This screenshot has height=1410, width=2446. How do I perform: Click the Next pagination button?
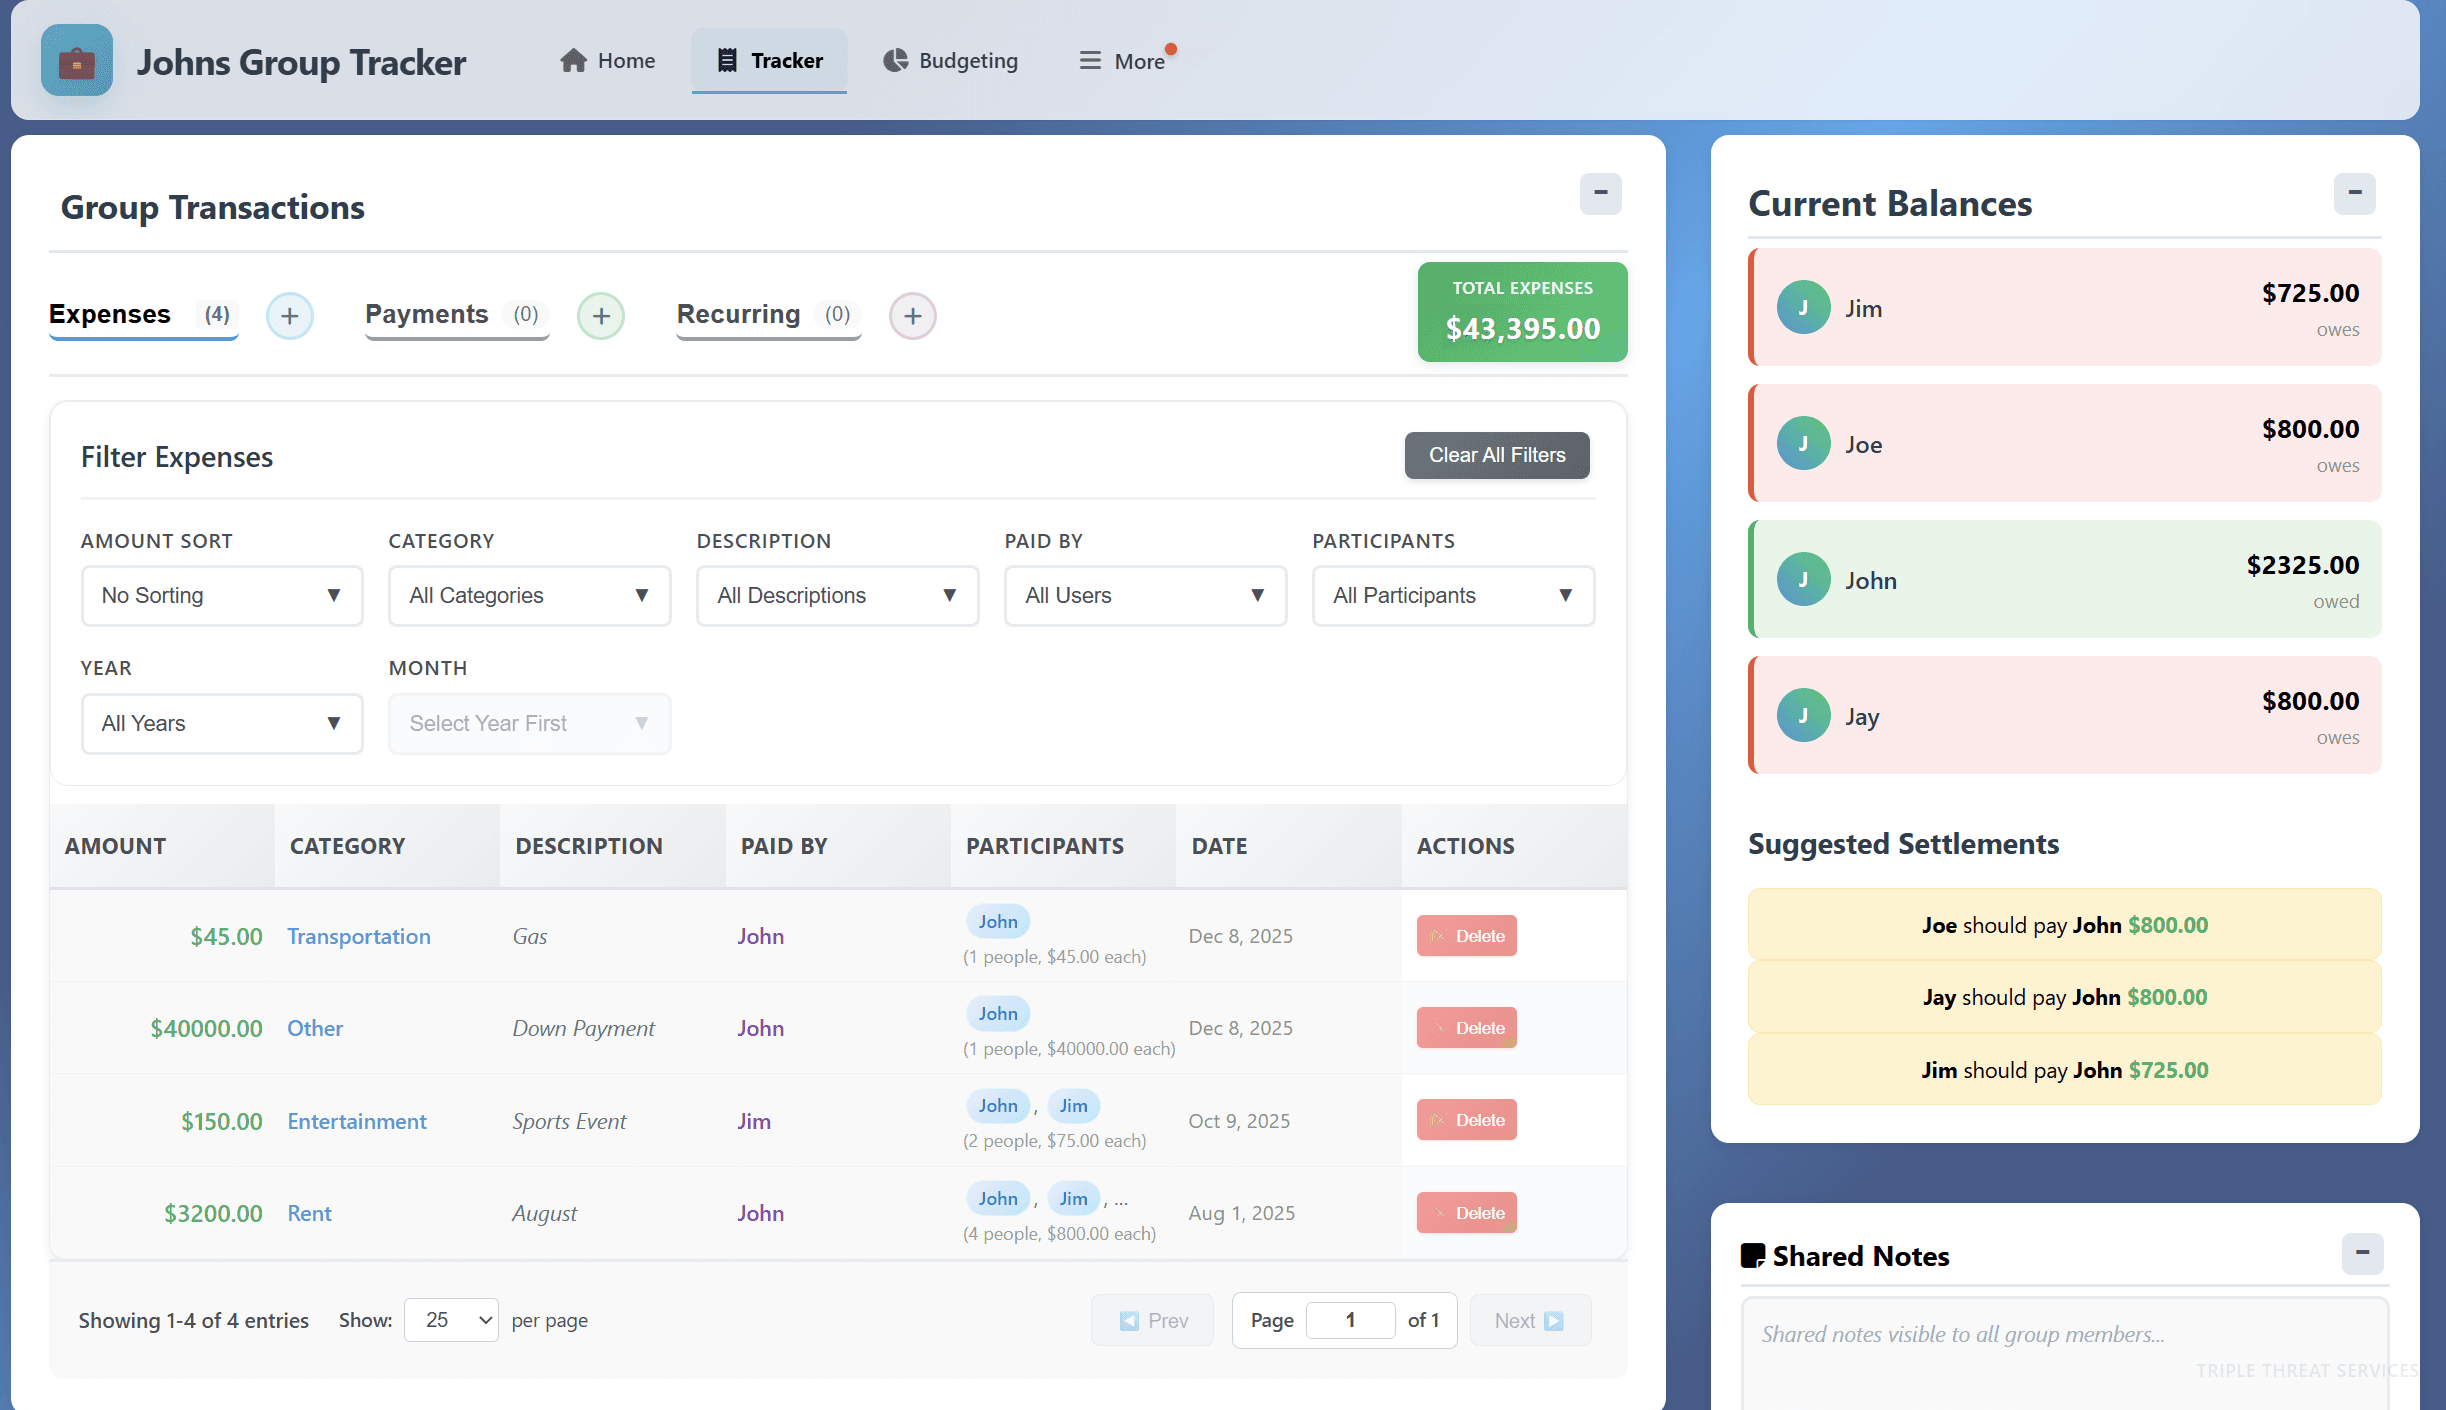click(1529, 1320)
